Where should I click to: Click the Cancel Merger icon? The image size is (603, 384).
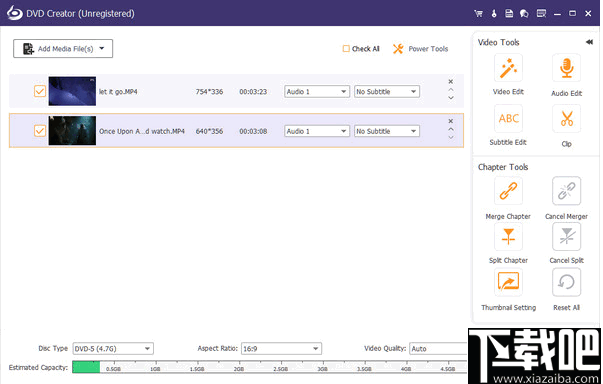(566, 191)
